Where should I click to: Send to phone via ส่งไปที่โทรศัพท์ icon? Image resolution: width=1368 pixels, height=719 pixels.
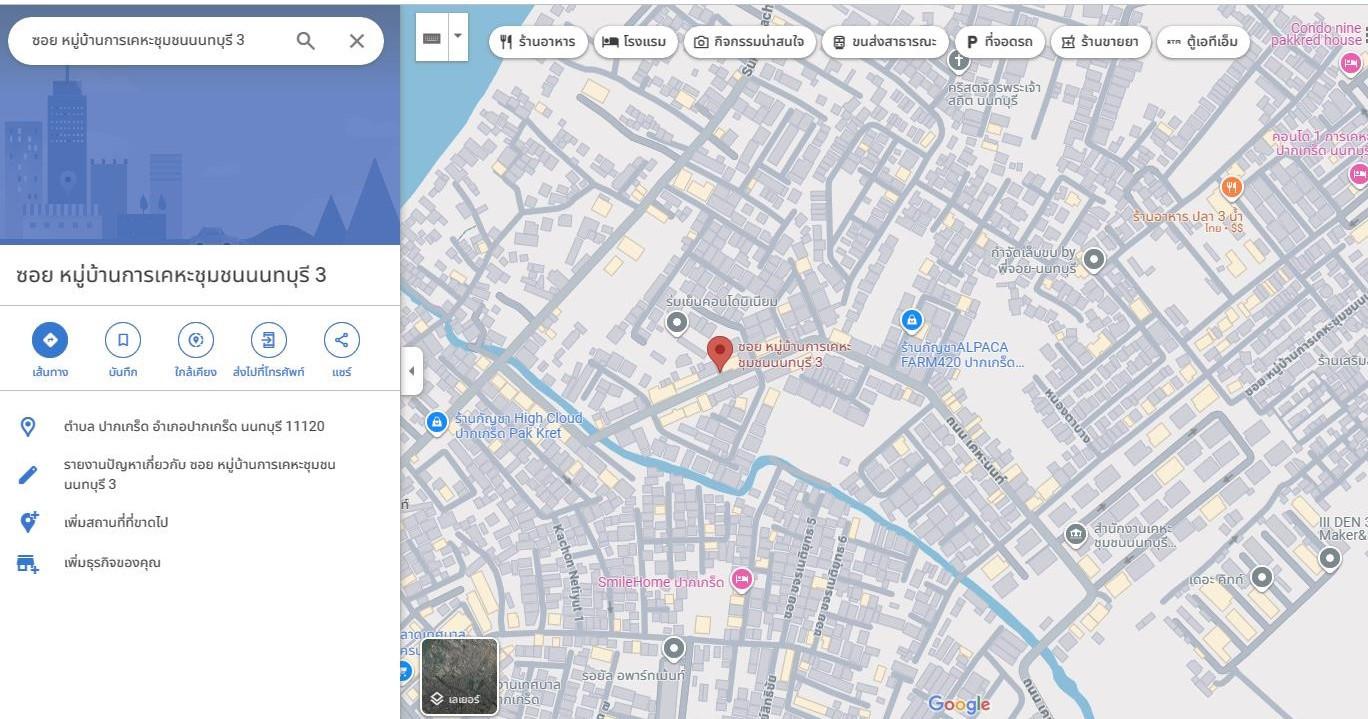click(x=268, y=340)
